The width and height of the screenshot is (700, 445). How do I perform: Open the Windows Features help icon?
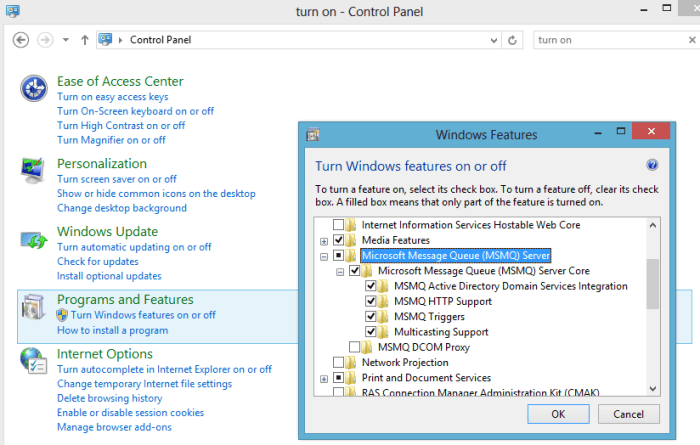(x=652, y=165)
